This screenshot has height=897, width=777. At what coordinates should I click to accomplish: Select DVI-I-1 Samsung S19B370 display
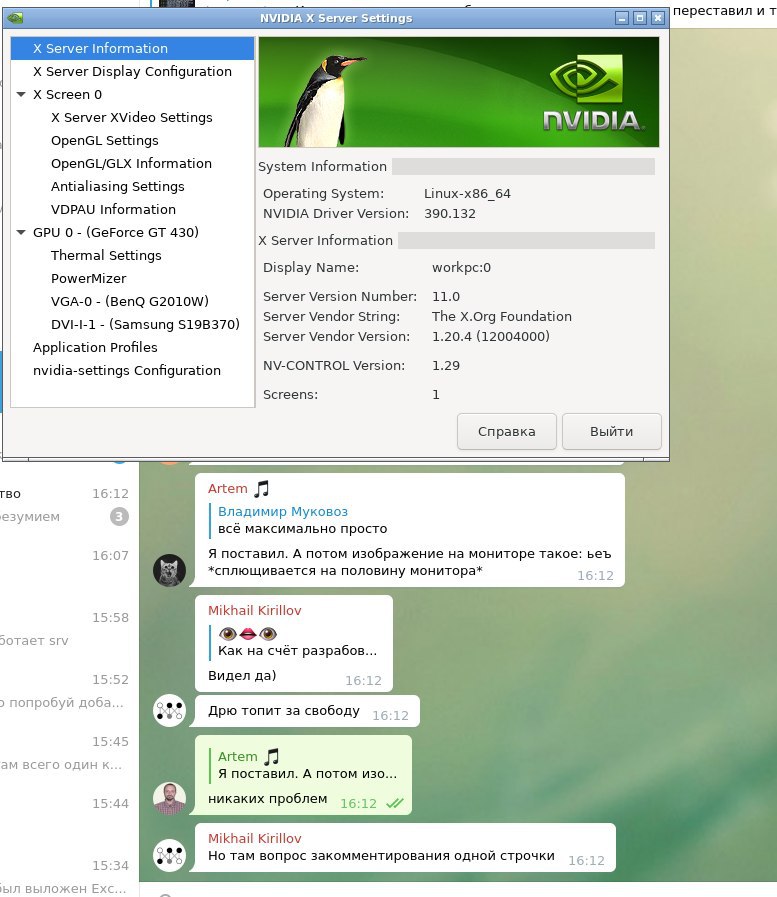pyautogui.click(x=145, y=324)
